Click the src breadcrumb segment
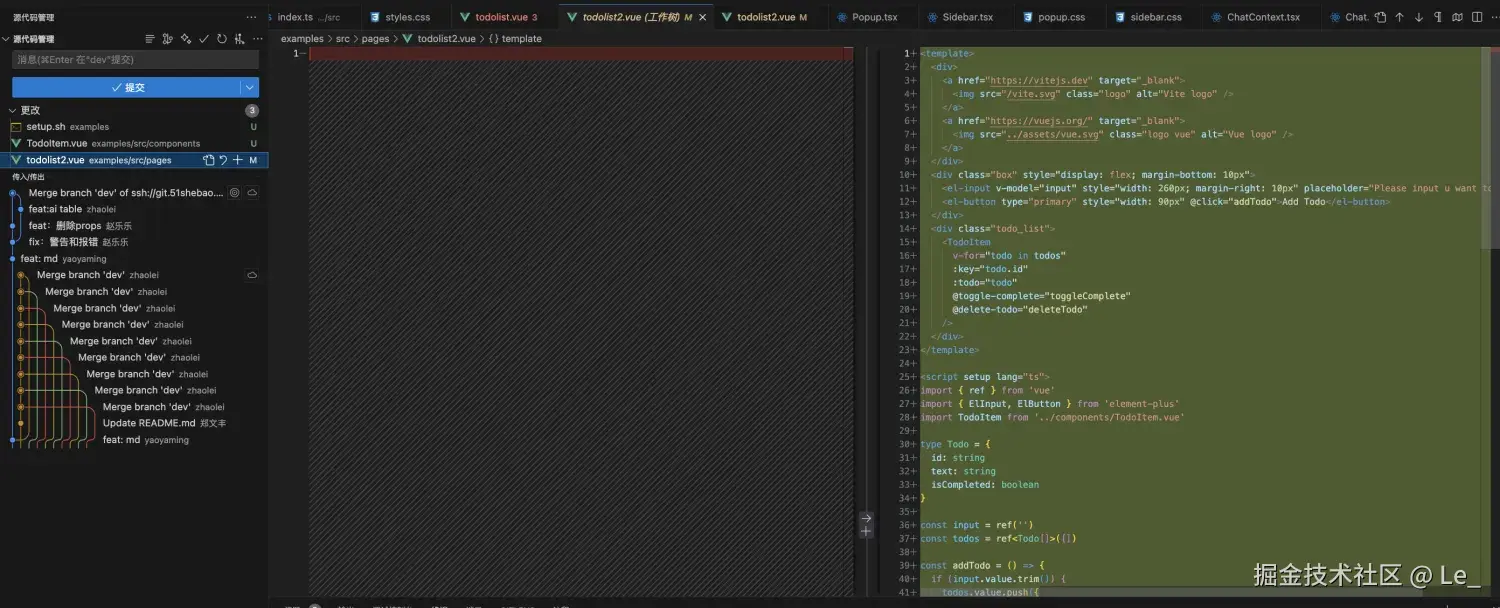This screenshot has height=608, width=1500. coord(343,39)
